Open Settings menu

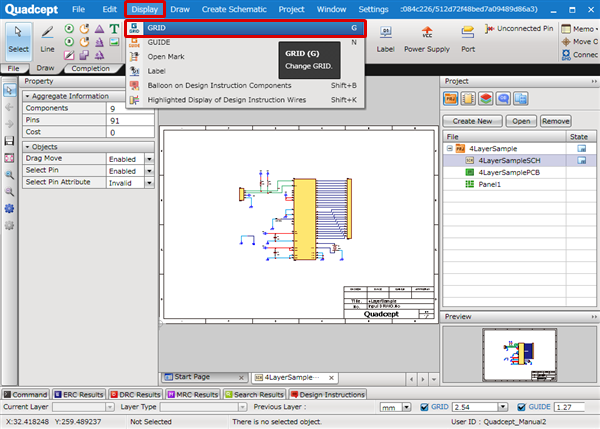pyautogui.click(x=373, y=9)
